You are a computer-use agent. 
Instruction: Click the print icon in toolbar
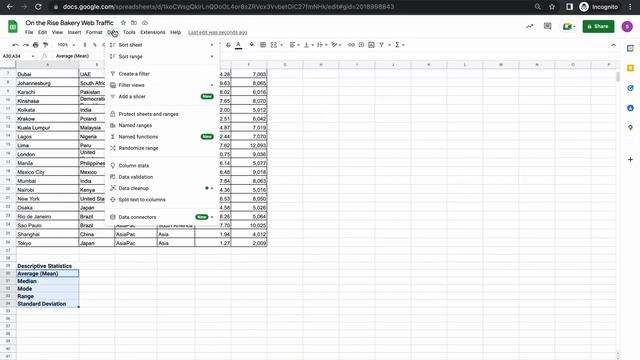pyautogui.click(x=36, y=45)
